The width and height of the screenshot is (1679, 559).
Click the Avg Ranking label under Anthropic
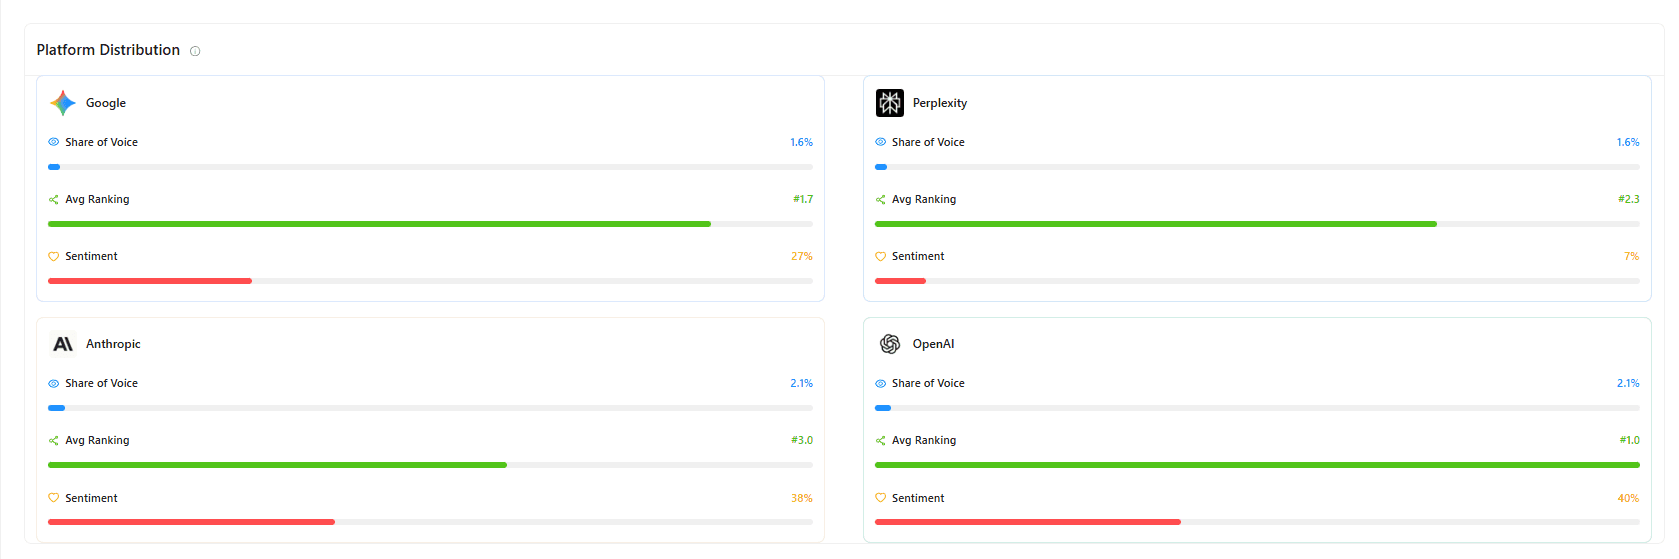click(97, 440)
